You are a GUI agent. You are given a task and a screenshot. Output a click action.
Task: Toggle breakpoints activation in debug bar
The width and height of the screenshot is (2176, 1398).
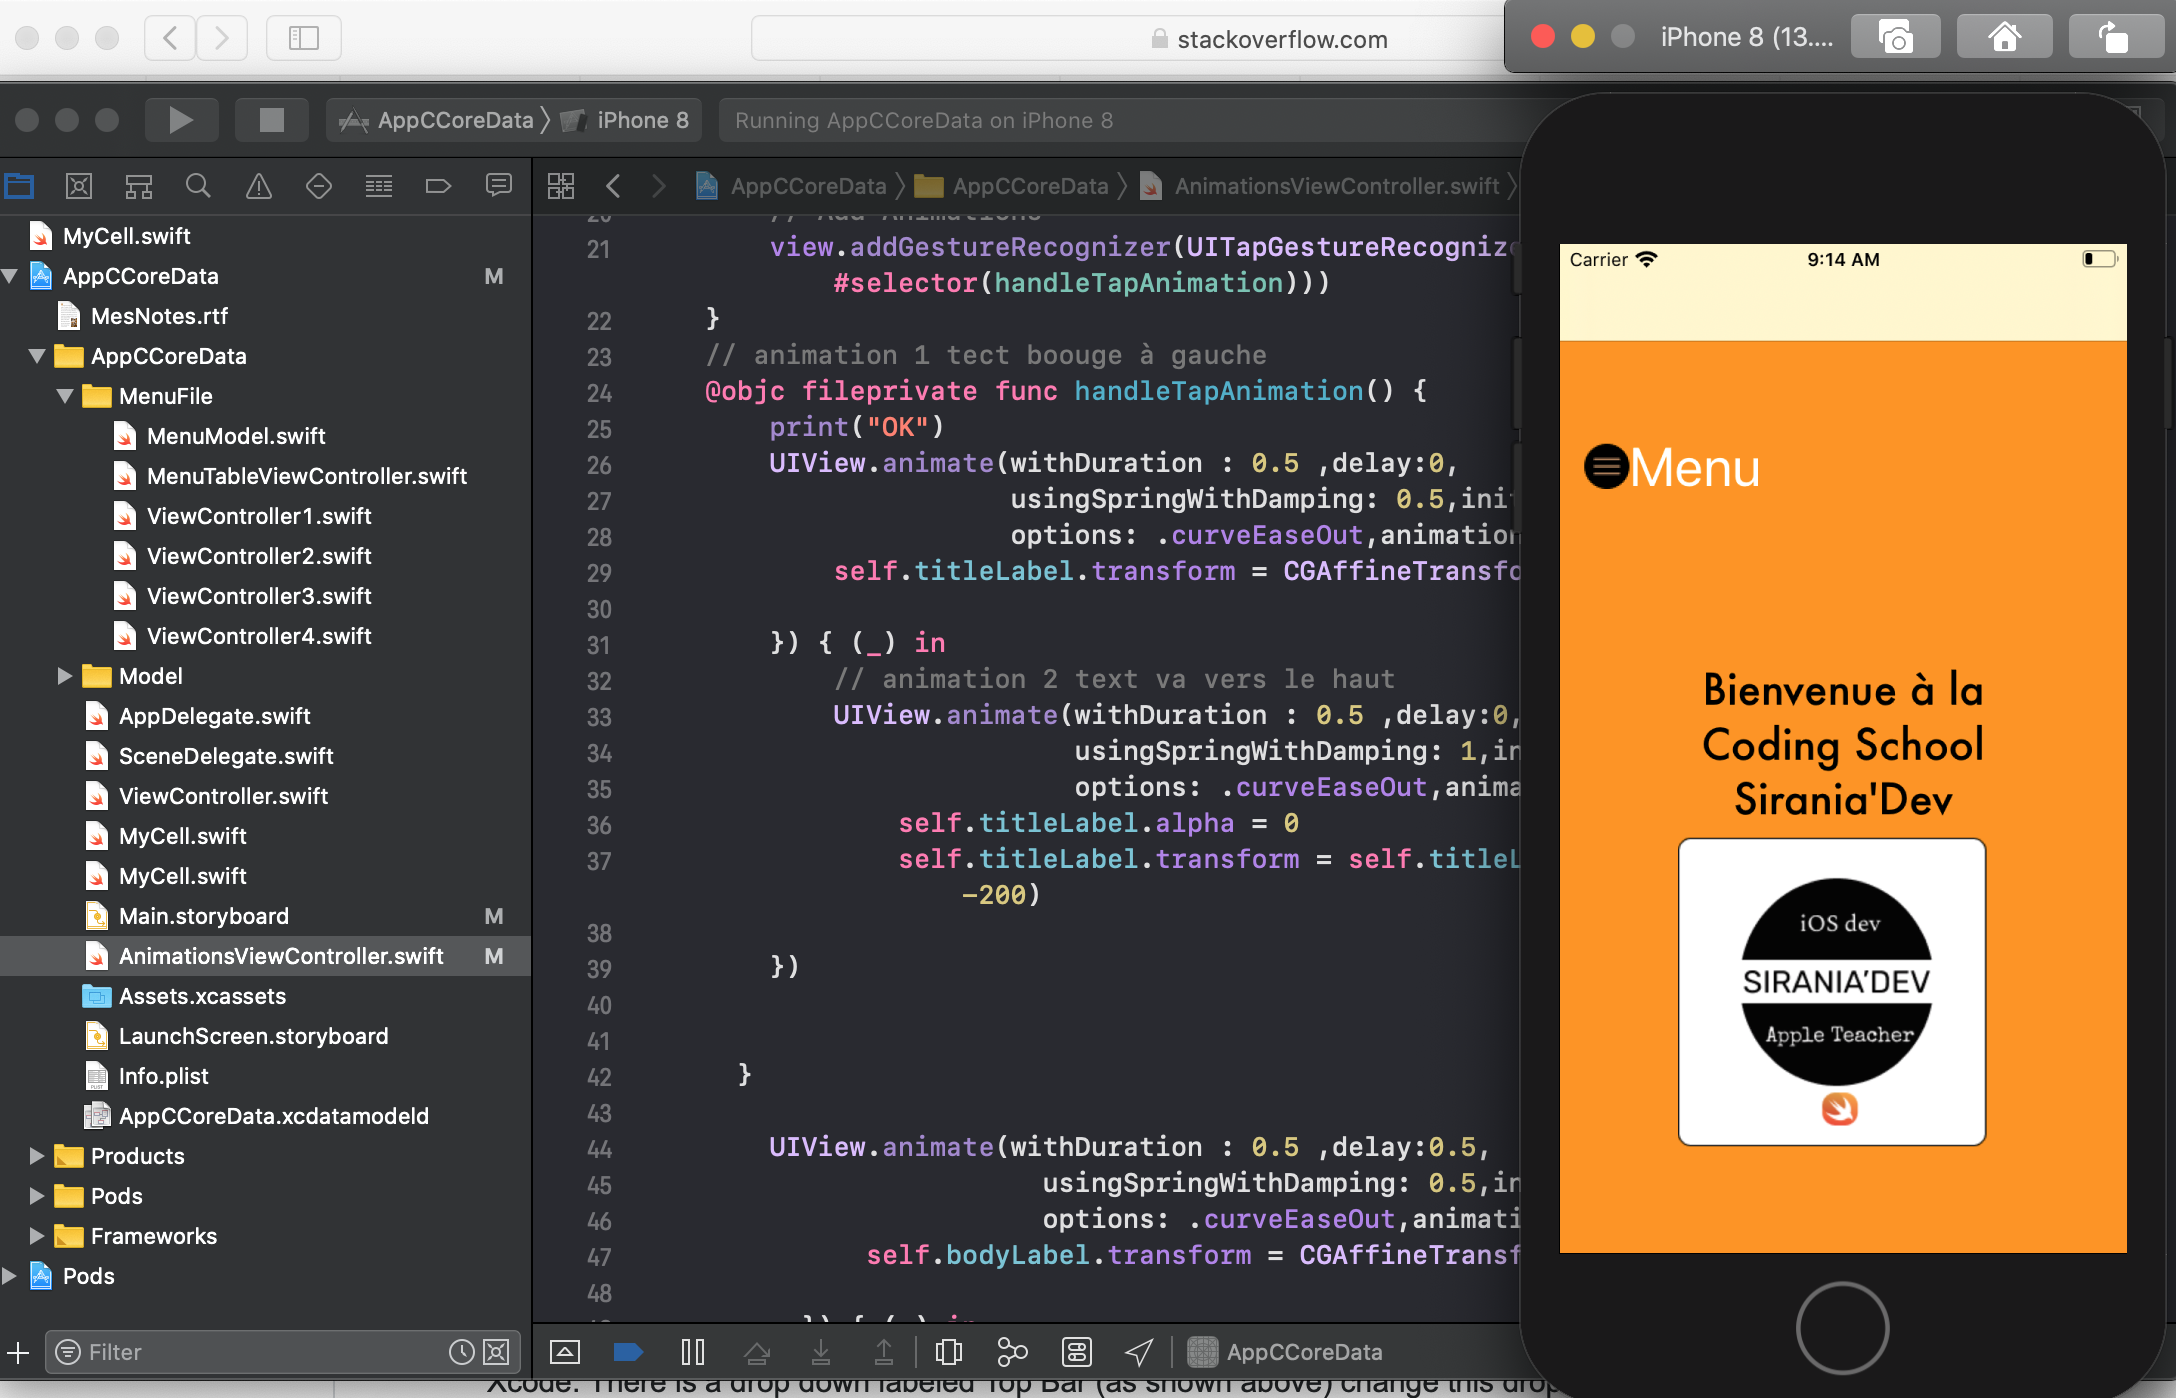[628, 1352]
